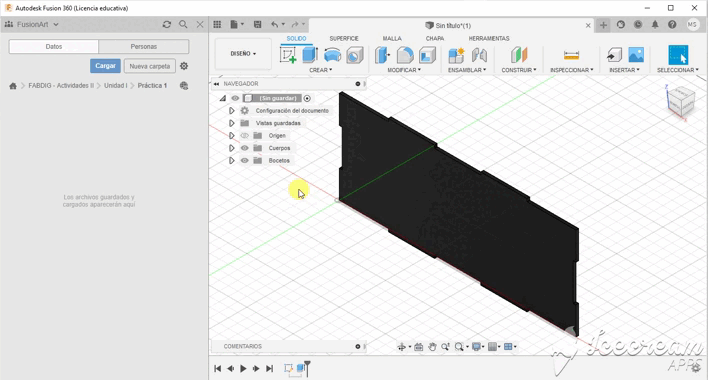Open the Measure tool under Inspeccionar
708x380 pixels.
pyautogui.click(x=571, y=55)
